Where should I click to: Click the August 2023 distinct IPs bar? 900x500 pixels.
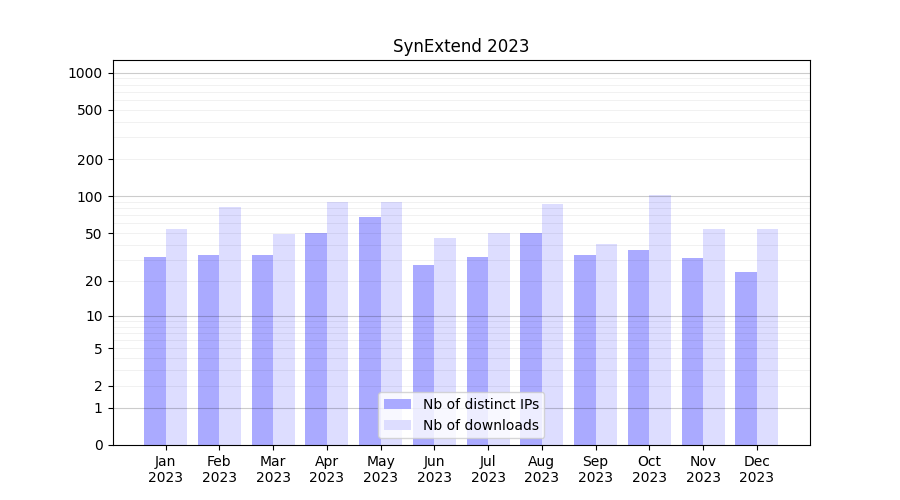pyautogui.click(x=531, y=338)
